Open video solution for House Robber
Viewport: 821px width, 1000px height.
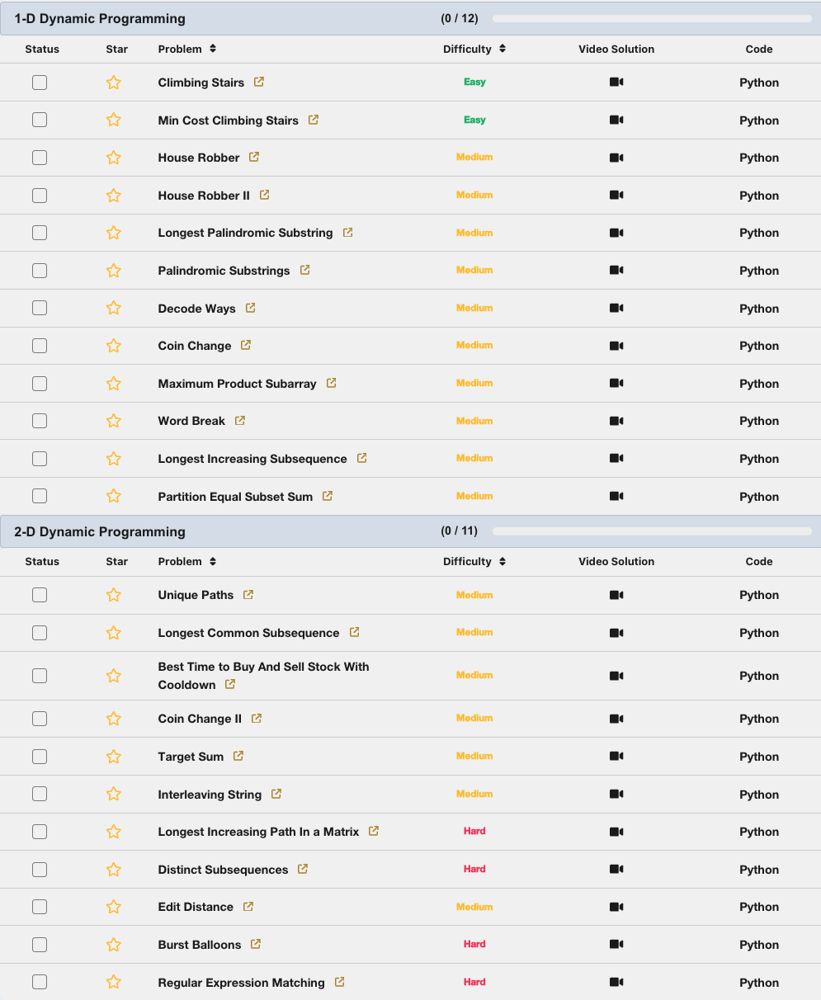616,158
